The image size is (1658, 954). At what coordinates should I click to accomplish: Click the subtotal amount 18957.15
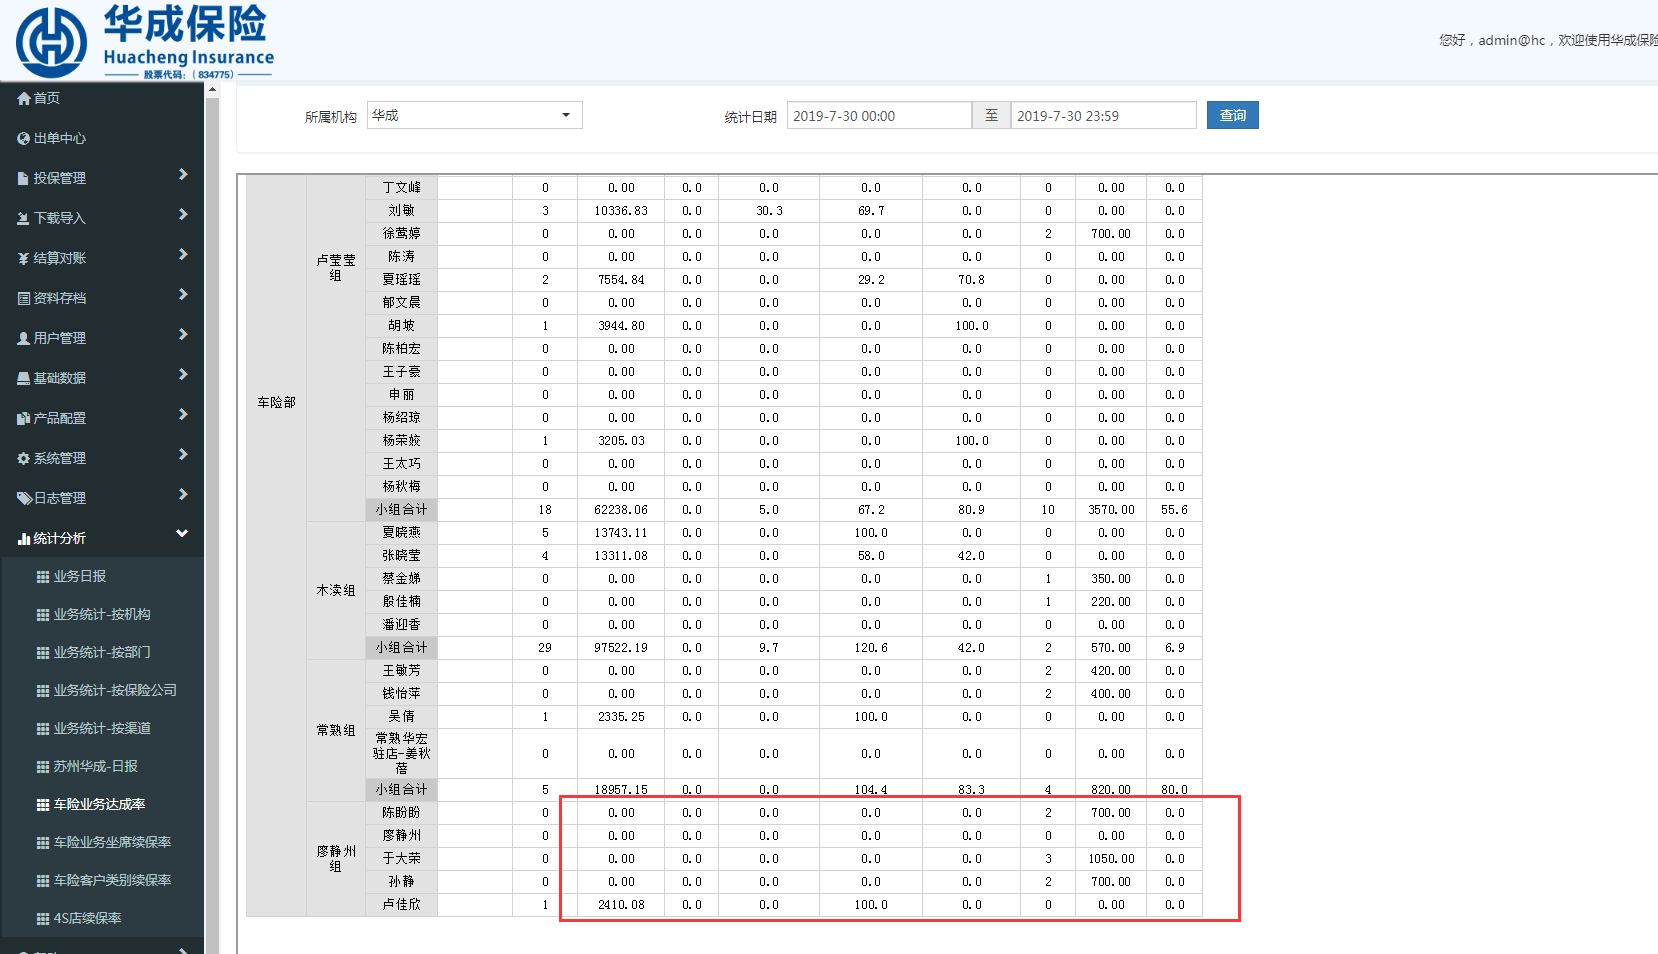tap(621, 790)
